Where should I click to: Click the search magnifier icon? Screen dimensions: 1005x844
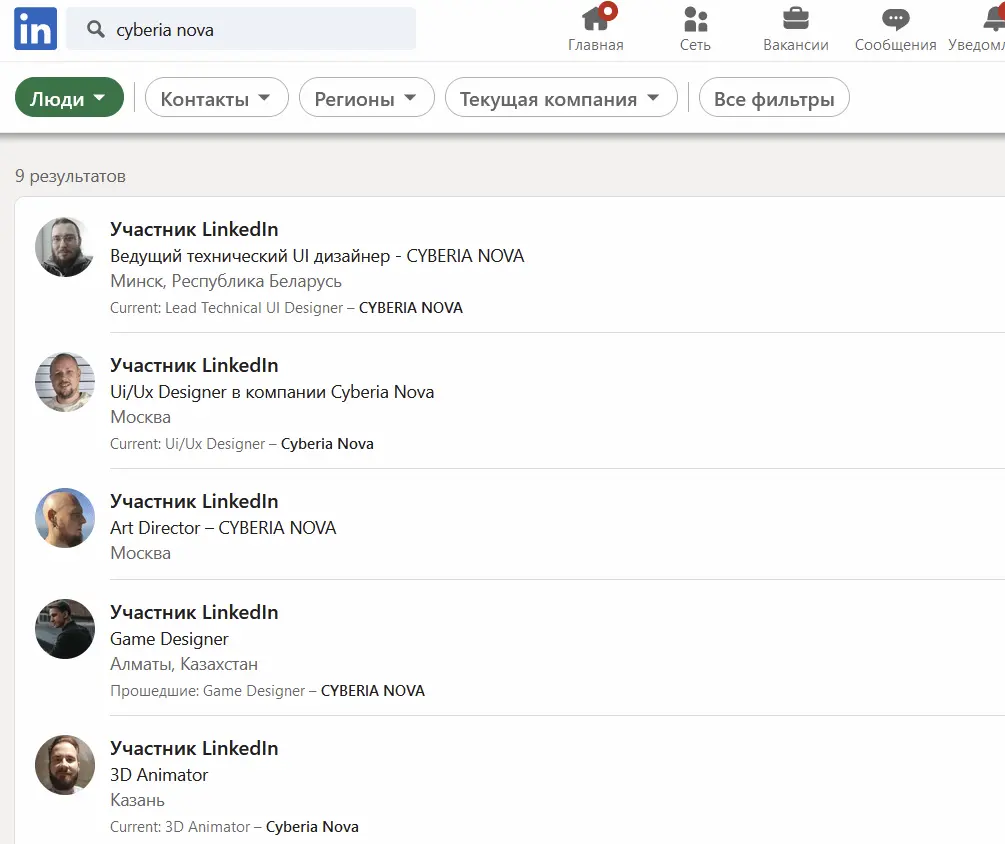pos(96,29)
